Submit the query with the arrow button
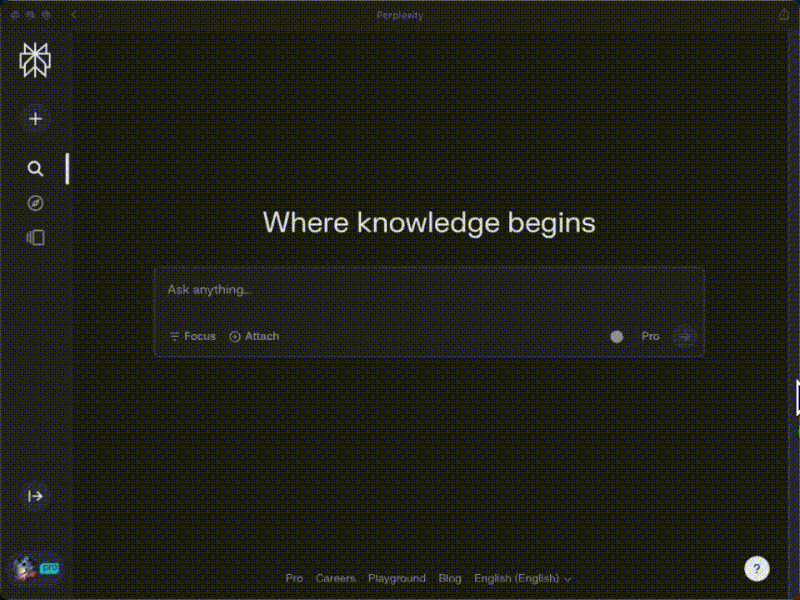 point(684,337)
